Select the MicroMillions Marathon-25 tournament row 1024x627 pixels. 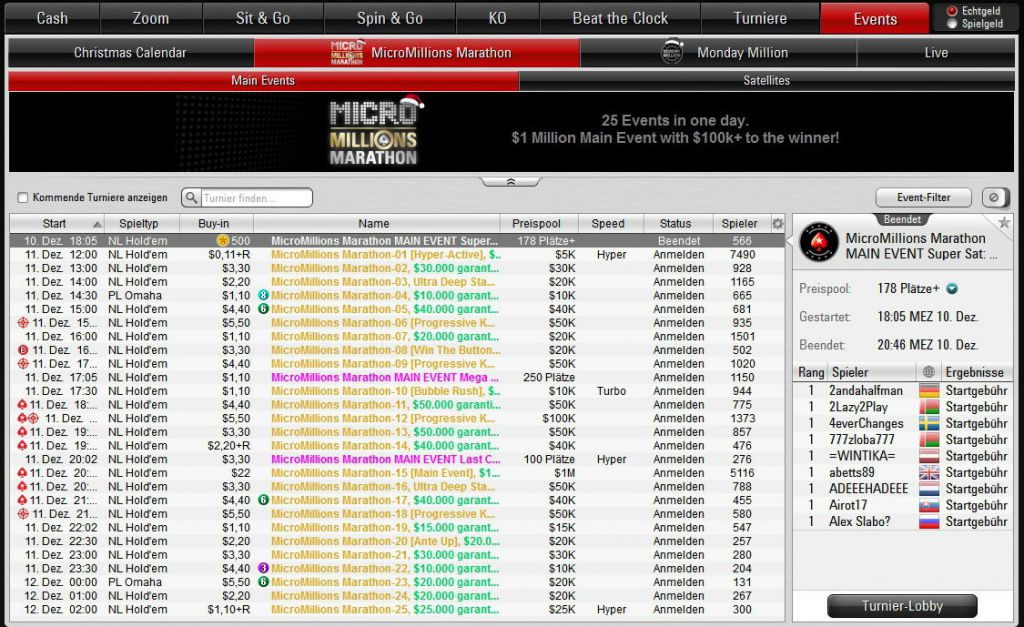(x=397, y=609)
